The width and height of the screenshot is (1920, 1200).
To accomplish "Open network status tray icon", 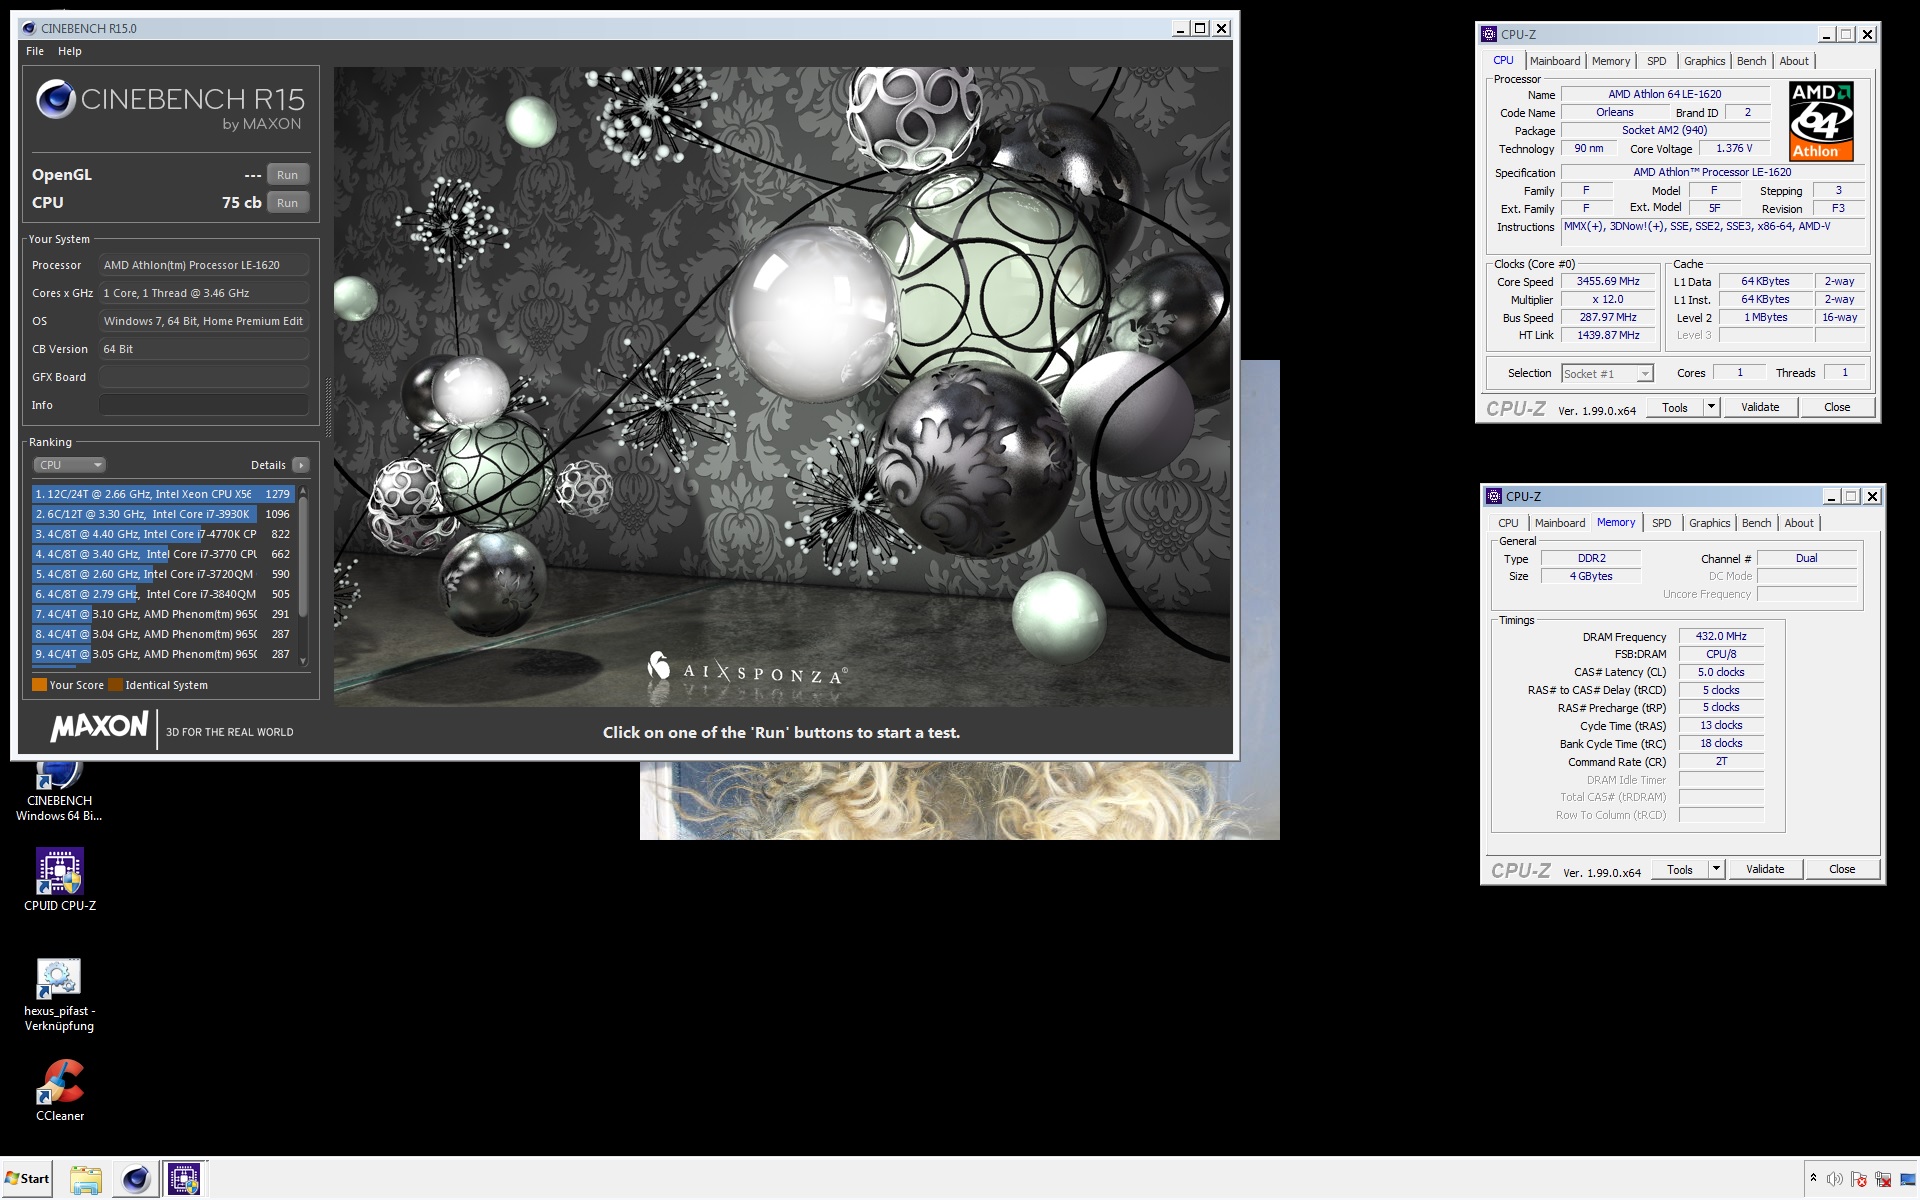I will [1883, 1179].
